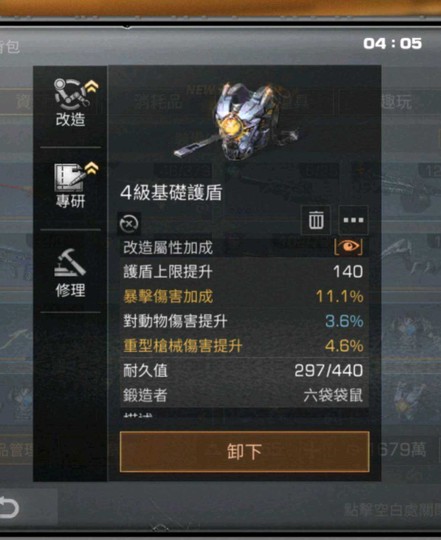Click the circular swap icon below item name

129,224
